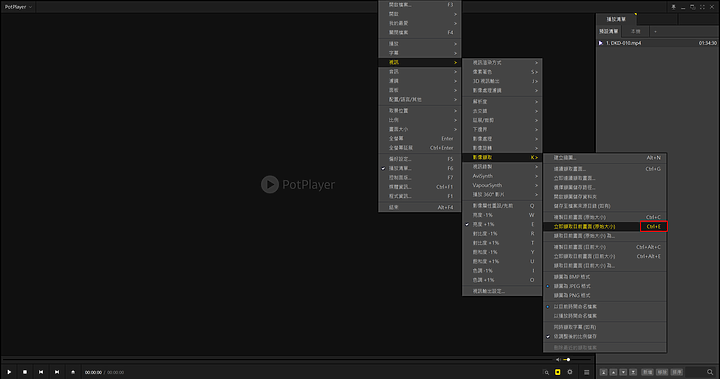Switch to the 本機 sub-tab
This screenshot has width=720, height=379.
click(636, 31)
